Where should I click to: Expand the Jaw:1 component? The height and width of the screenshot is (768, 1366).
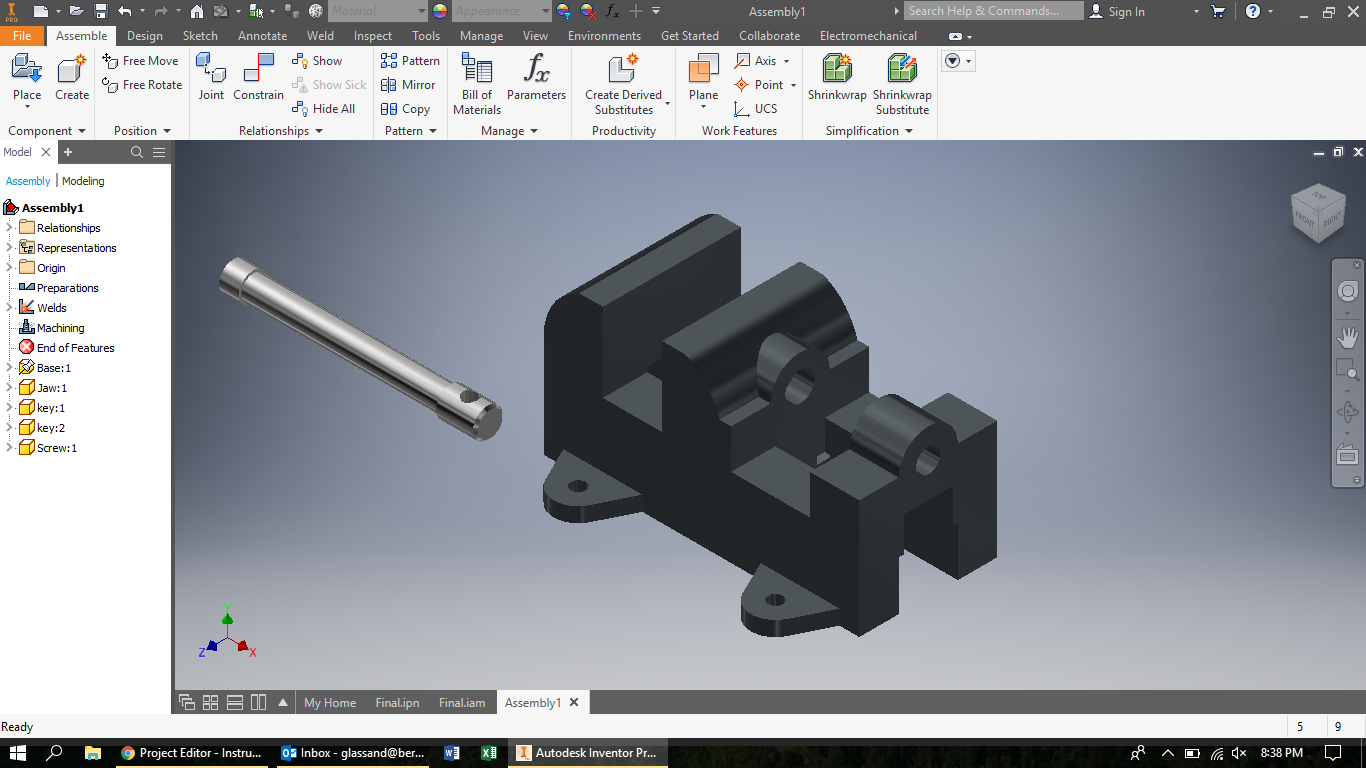pyautogui.click(x=9, y=388)
